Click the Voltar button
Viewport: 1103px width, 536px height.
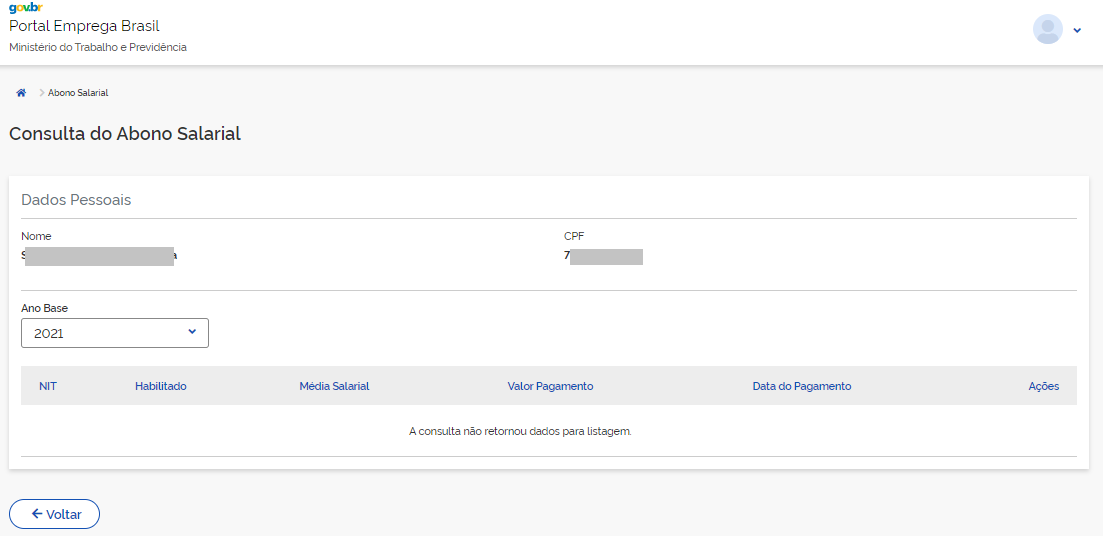pyautogui.click(x=54, y=513)
